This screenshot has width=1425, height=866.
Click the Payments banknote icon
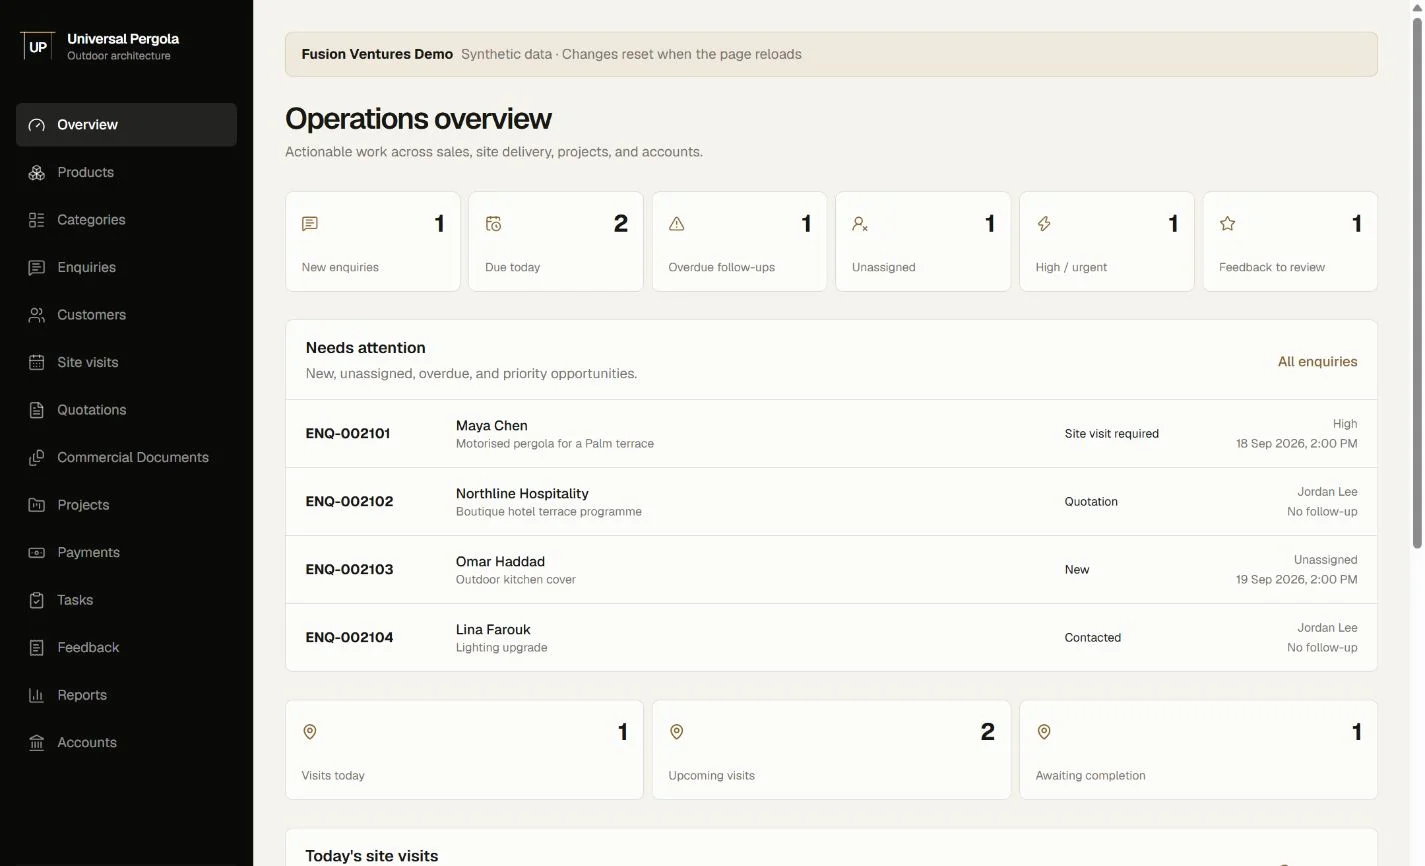tap(37, 552)
